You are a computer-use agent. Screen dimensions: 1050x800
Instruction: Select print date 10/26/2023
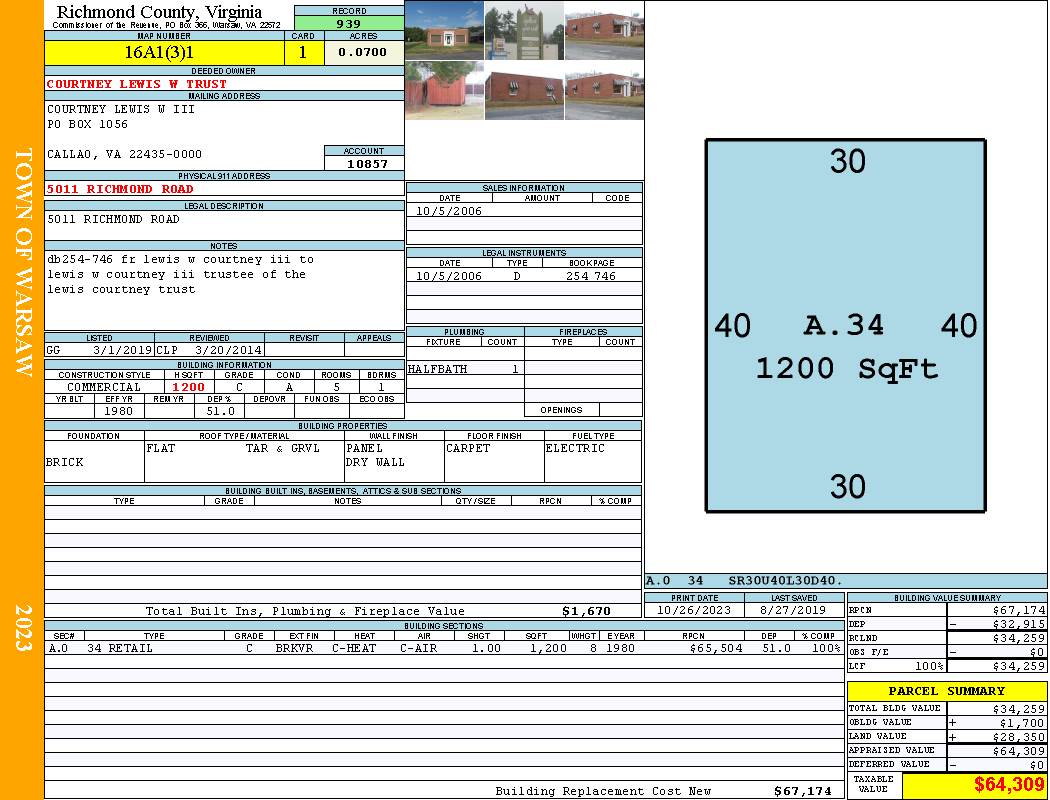click(694, 611)
